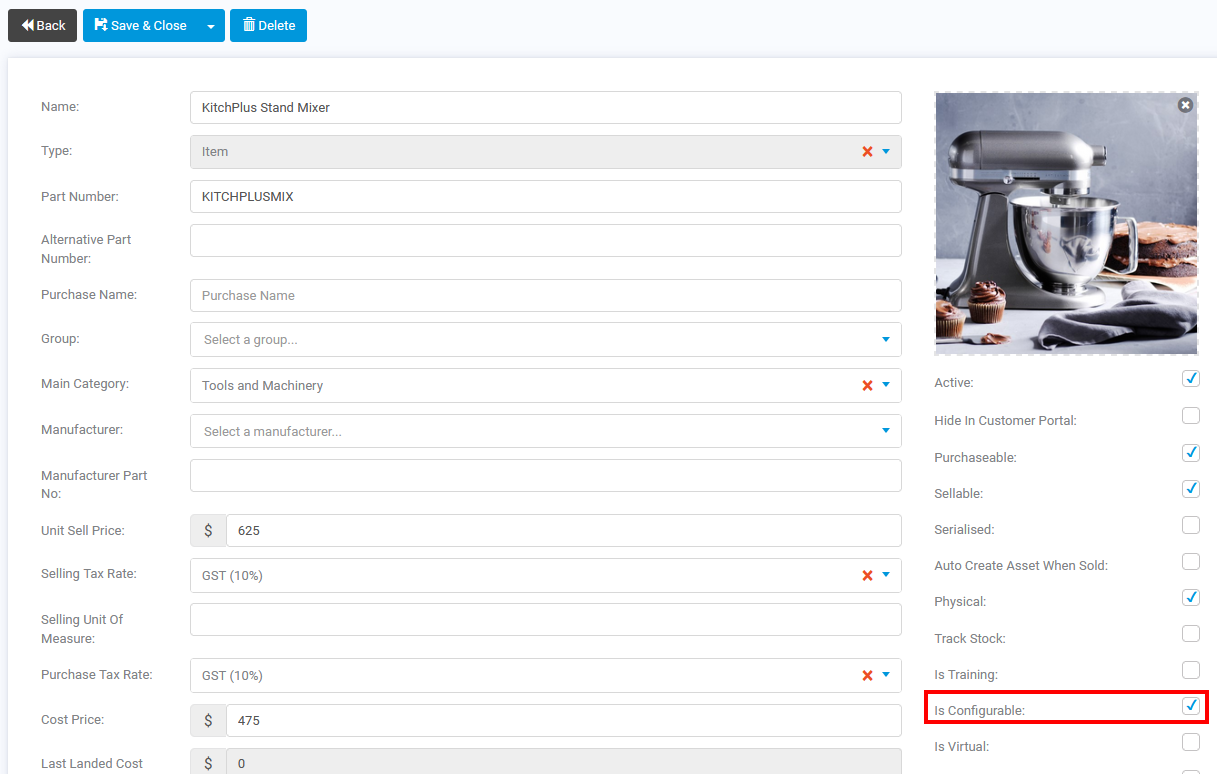Toggle the Sellable checkbox
Screen dimensions: 1217x774
click(x=1191, y=489)
